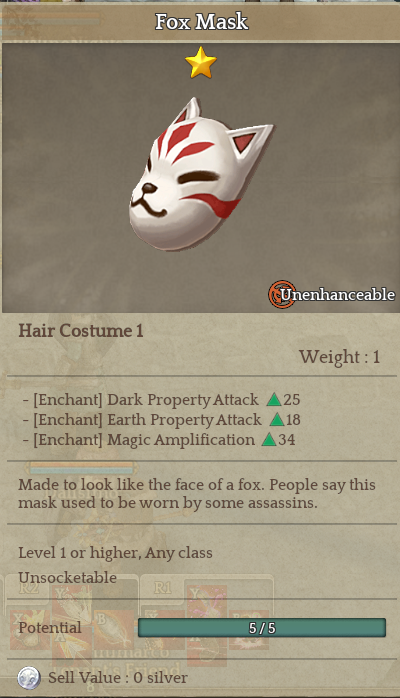
Task: Click the Unsocketable label
Action: click(x=68, y=577)
